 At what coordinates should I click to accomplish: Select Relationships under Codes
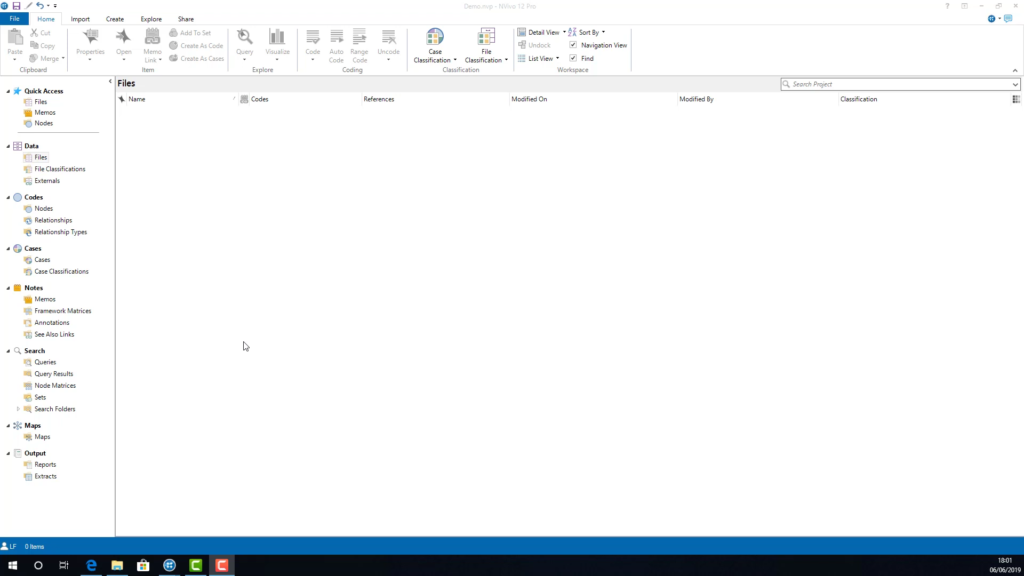coord(53,221)
